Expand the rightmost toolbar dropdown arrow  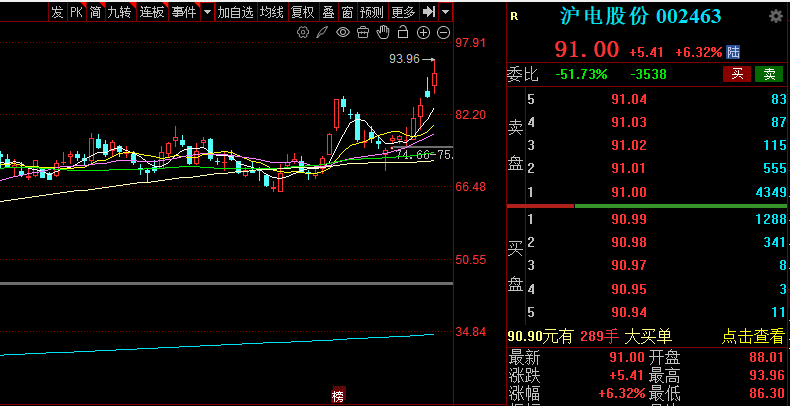[444, 12]
